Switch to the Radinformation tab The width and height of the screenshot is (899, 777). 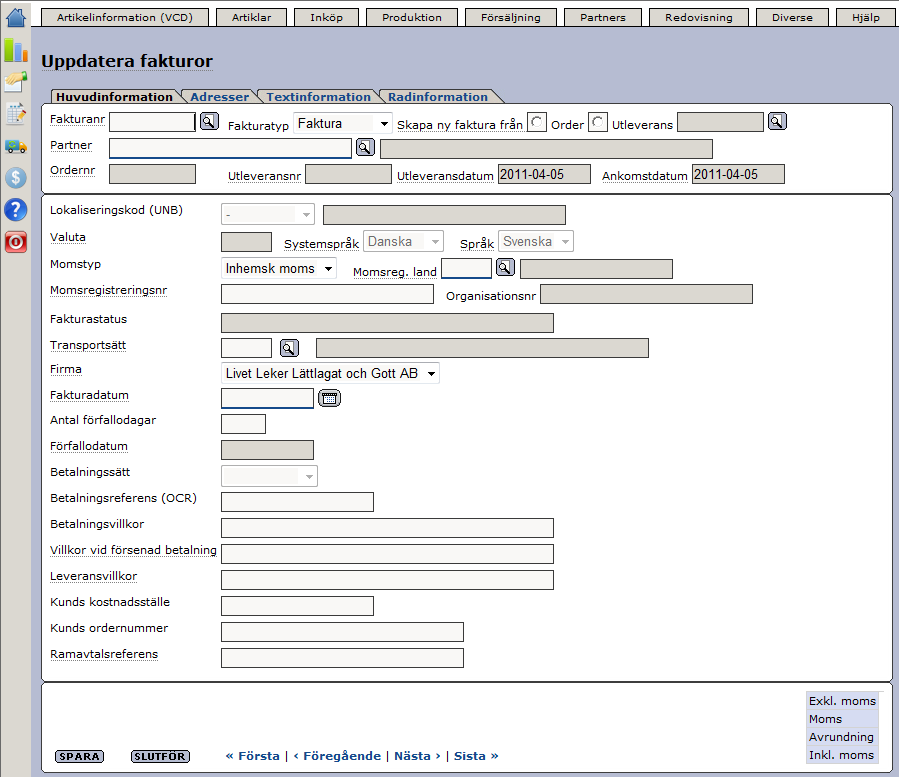click(437, 96)
